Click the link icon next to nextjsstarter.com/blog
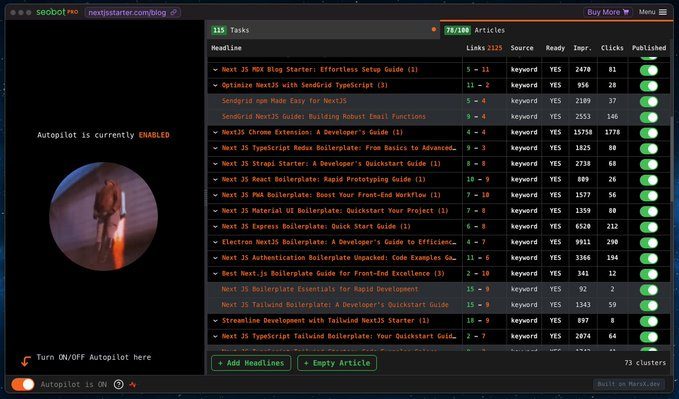This screenshot has height=399, width=679. (x=174, y=13)
